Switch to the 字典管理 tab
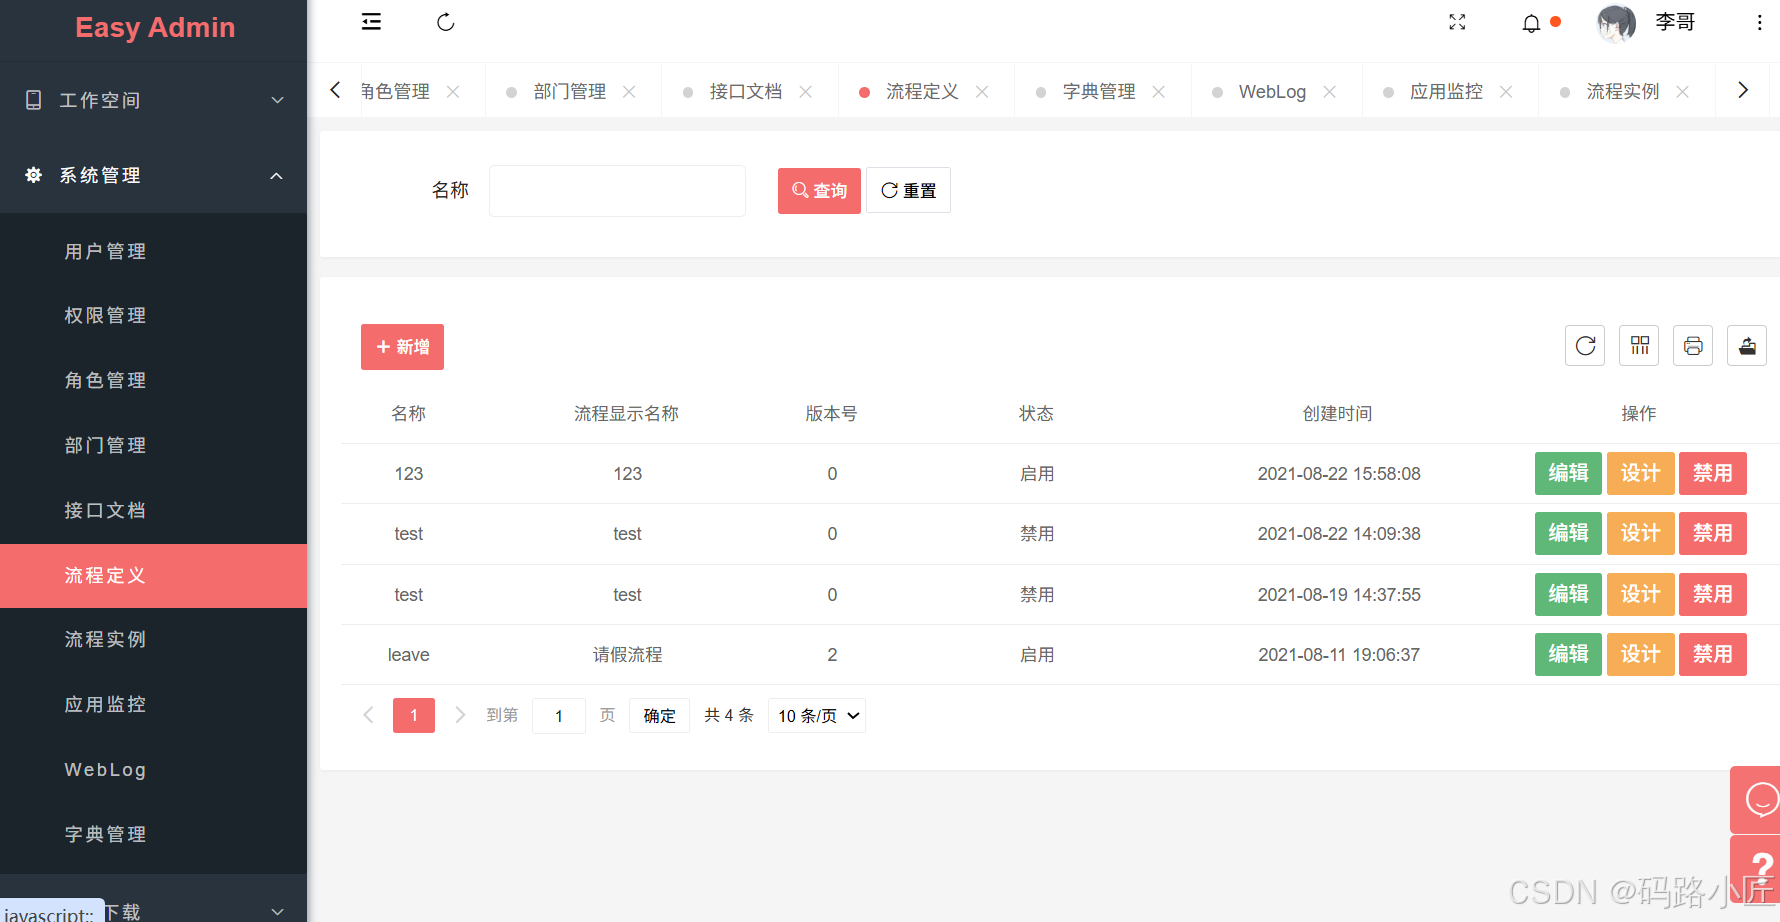 click(1099, 91)
